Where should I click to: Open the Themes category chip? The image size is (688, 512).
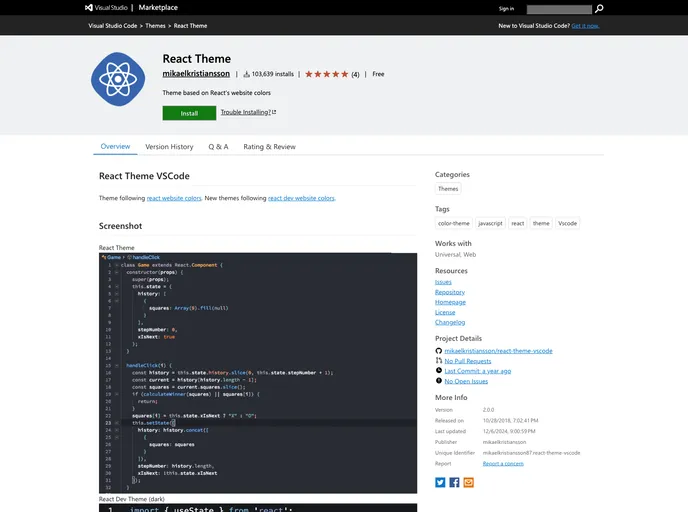point(448,189)
